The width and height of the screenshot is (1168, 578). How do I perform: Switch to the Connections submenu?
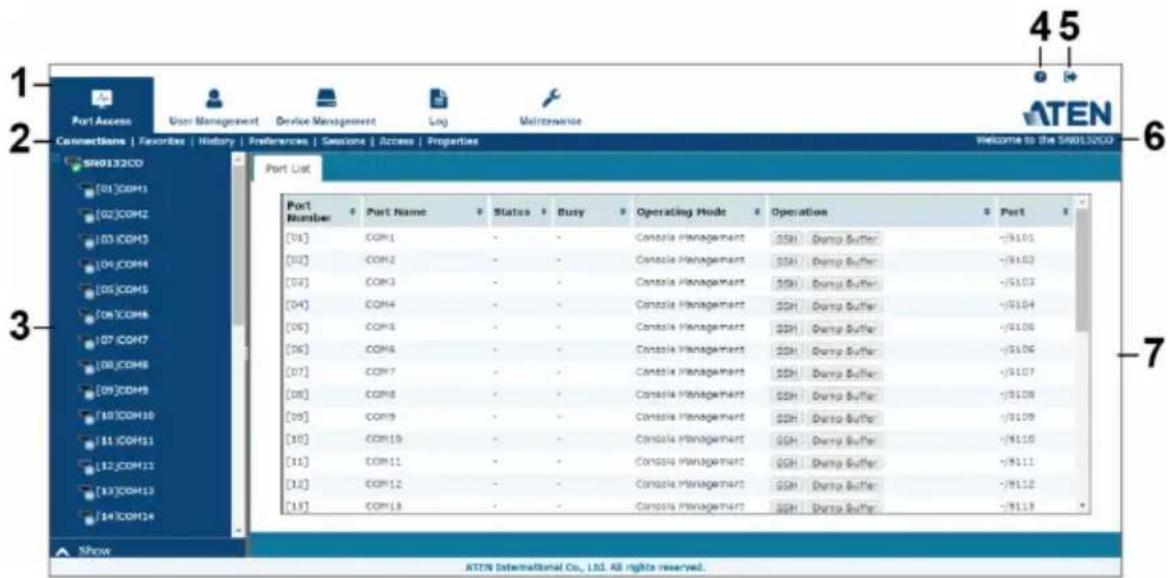pos(89,141)
